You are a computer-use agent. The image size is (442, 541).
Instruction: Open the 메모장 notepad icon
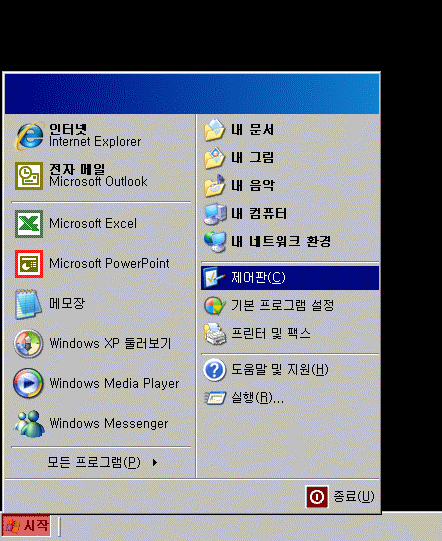28,304
